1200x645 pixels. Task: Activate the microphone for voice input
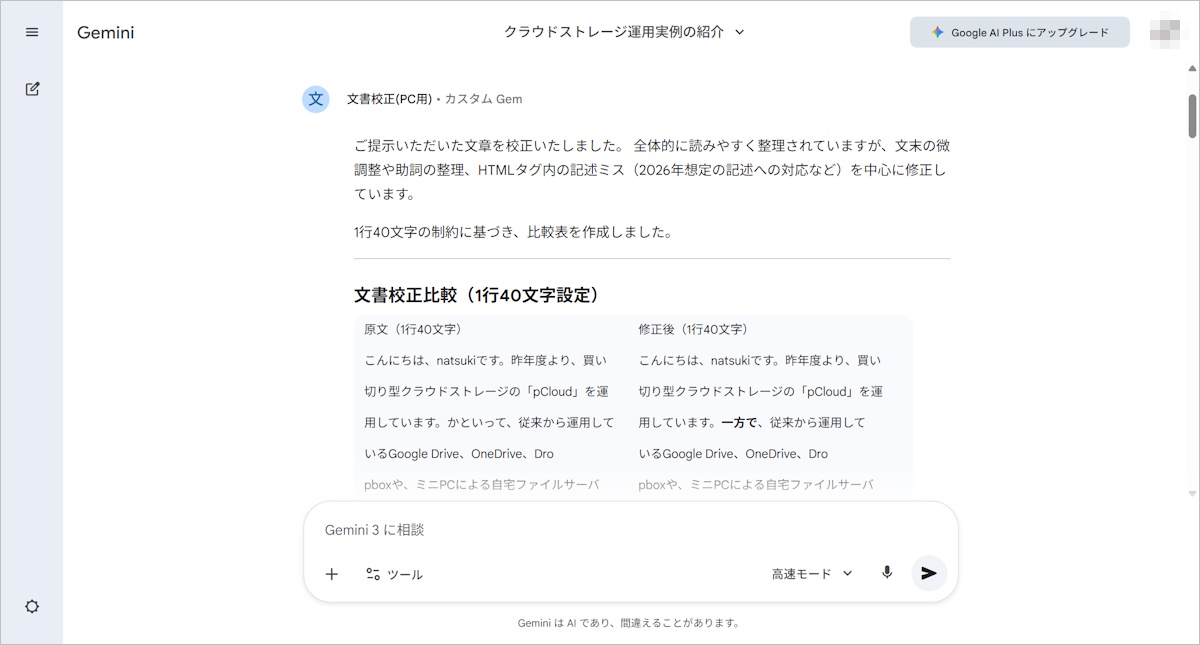tap(886, 573)
